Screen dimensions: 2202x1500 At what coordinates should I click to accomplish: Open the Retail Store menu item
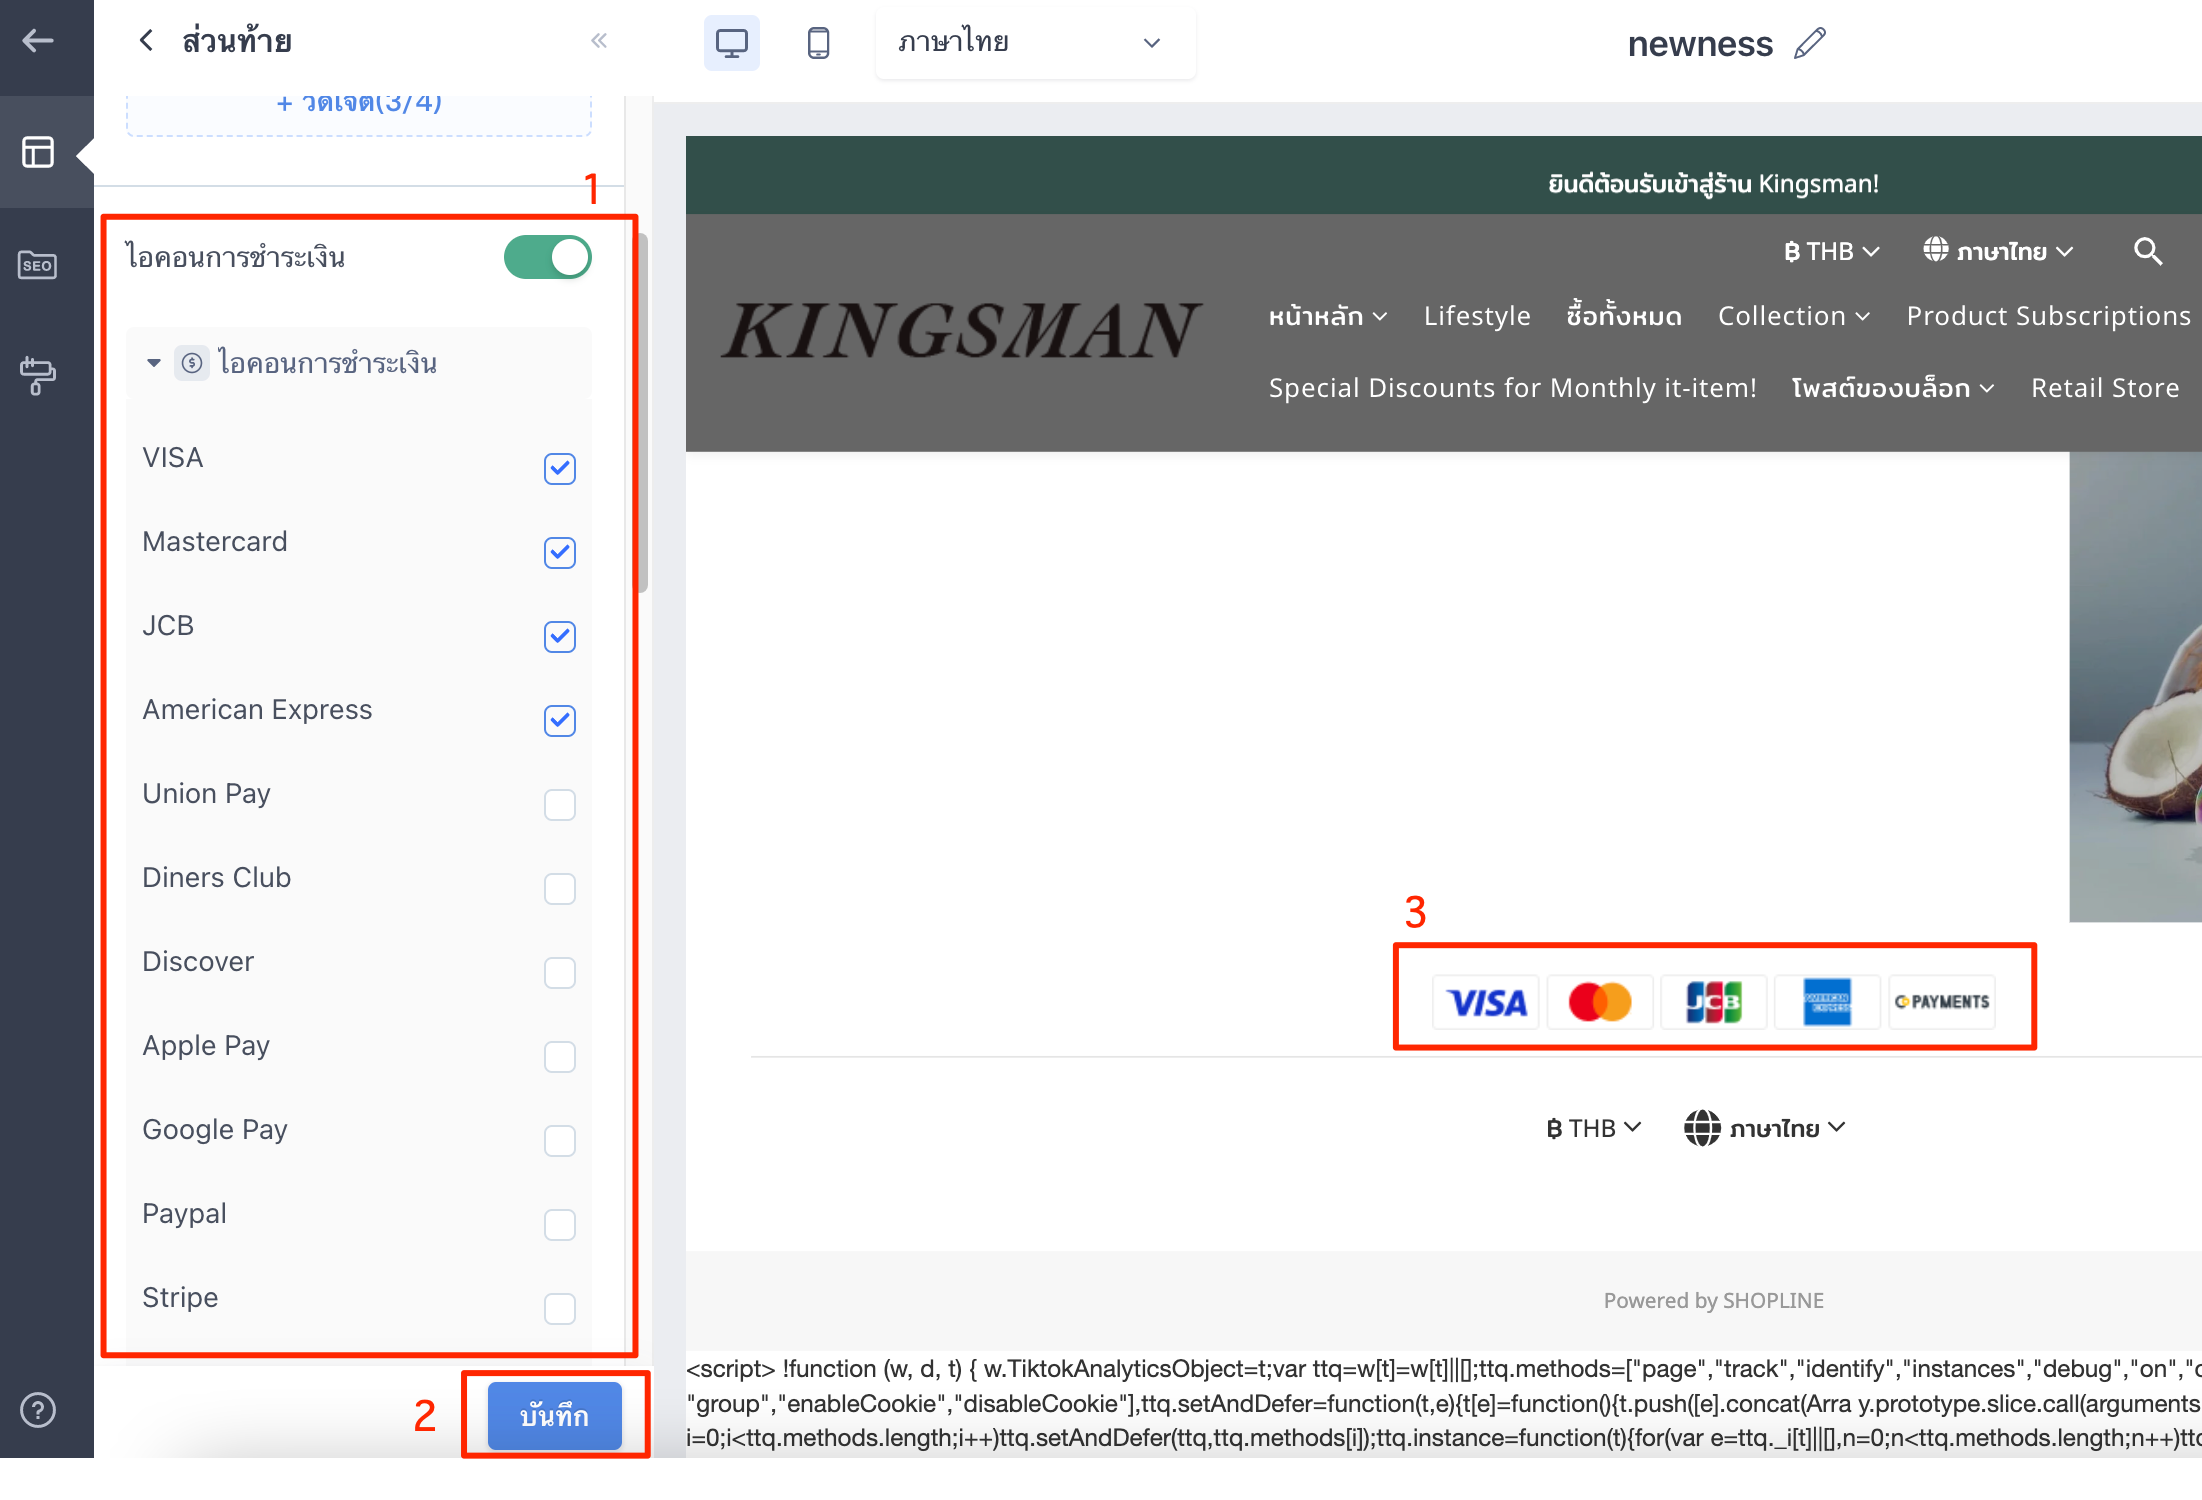2105,388
